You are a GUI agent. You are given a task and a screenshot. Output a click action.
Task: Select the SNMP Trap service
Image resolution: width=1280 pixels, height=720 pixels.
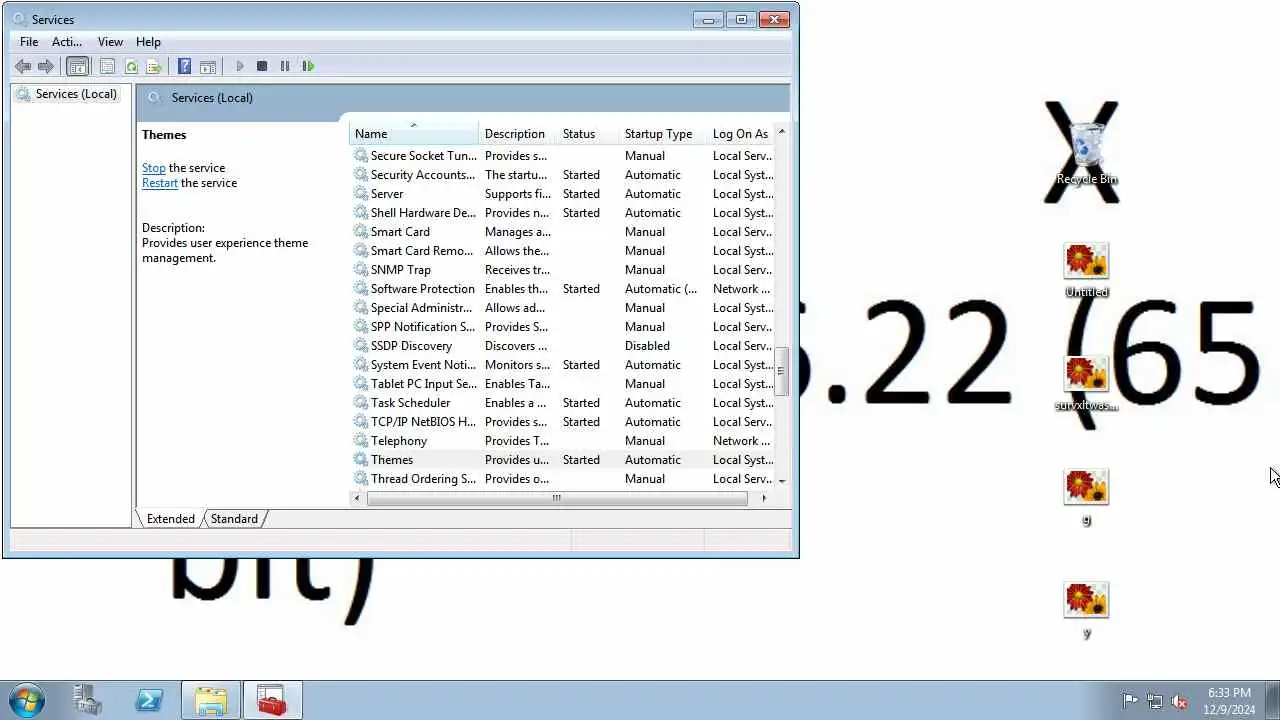563,270
